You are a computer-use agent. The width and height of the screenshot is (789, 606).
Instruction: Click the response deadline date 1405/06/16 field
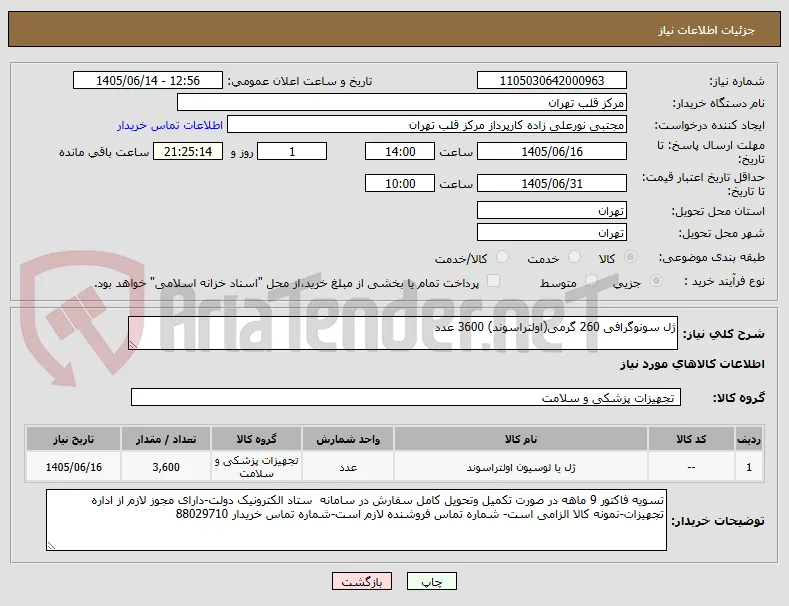tap(552, 152)
